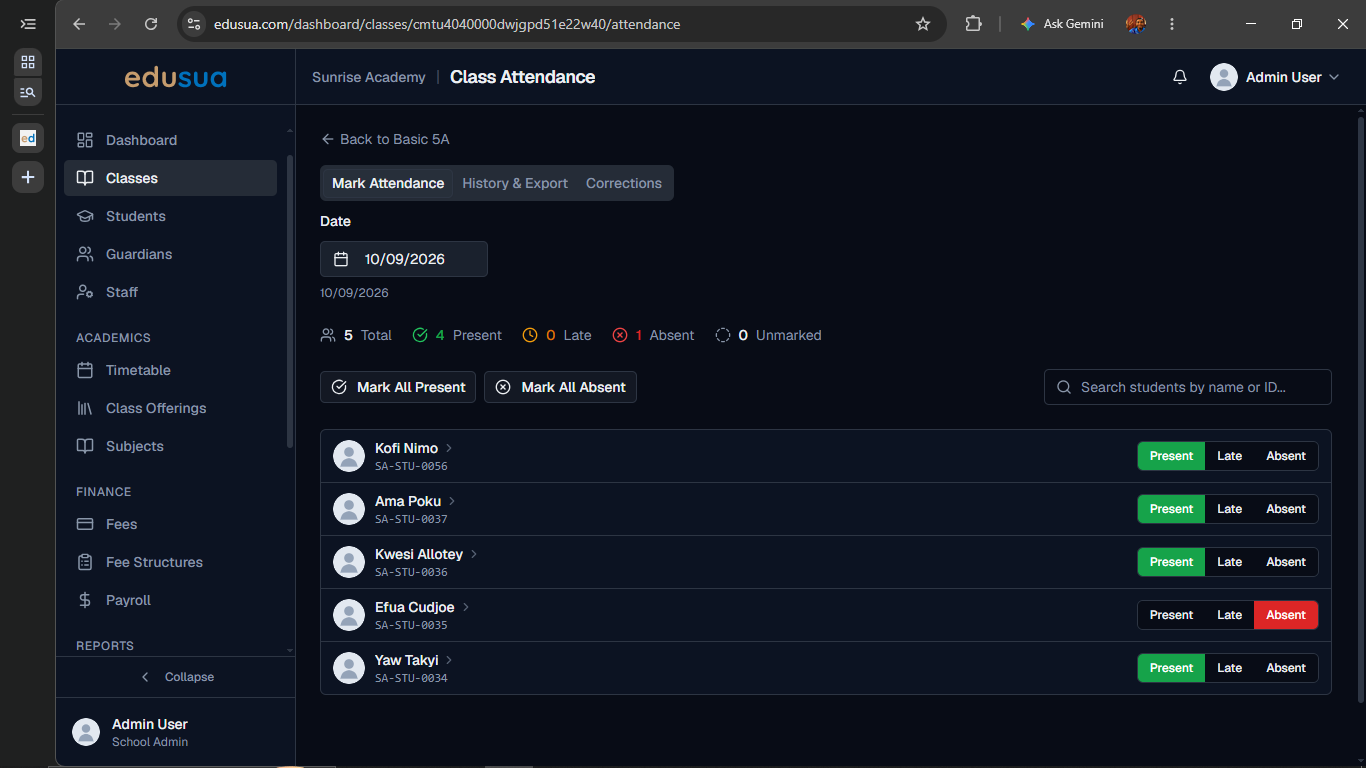Viewport: 1366px width, 768px height.
Task: Click the browser back arrow
Action: 79,24
